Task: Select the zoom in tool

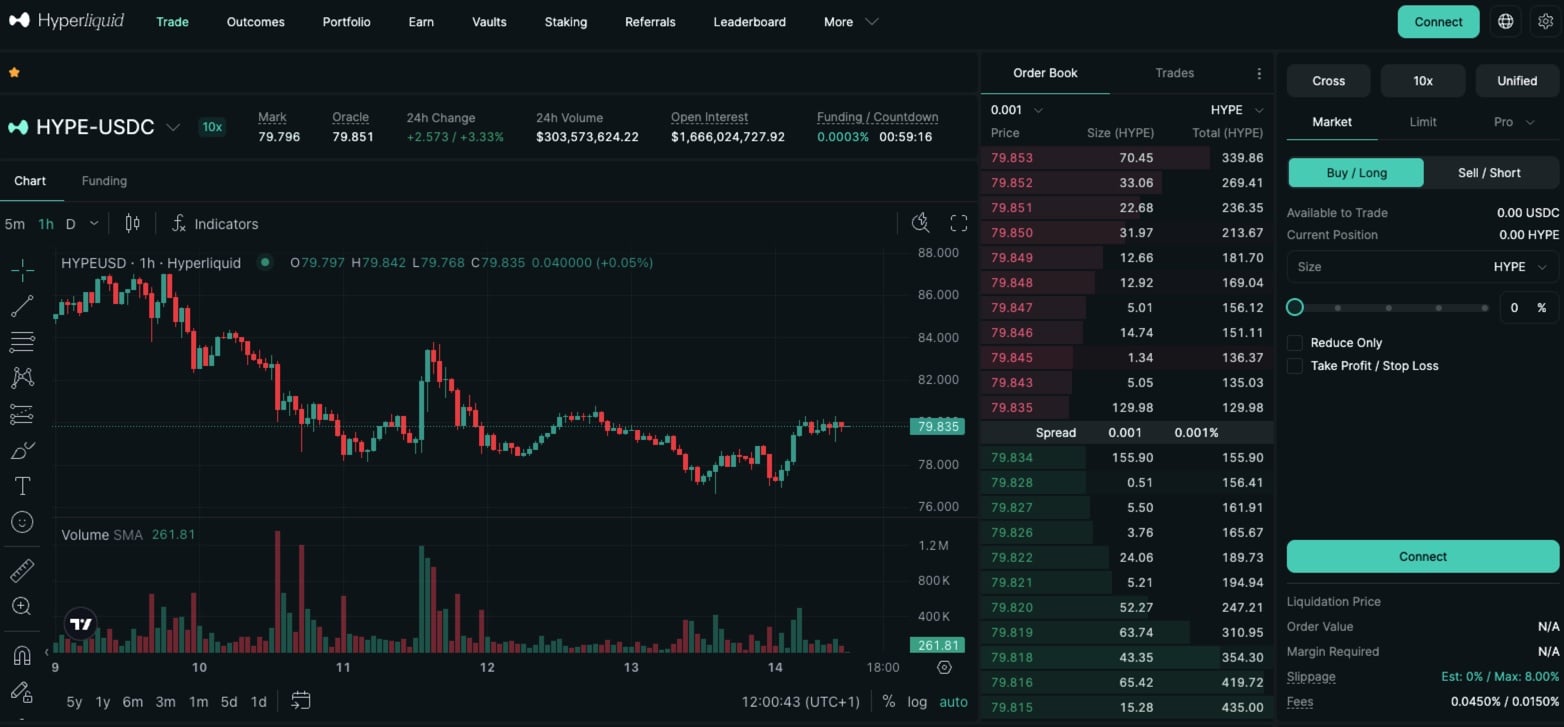Action: pos(22,606)
